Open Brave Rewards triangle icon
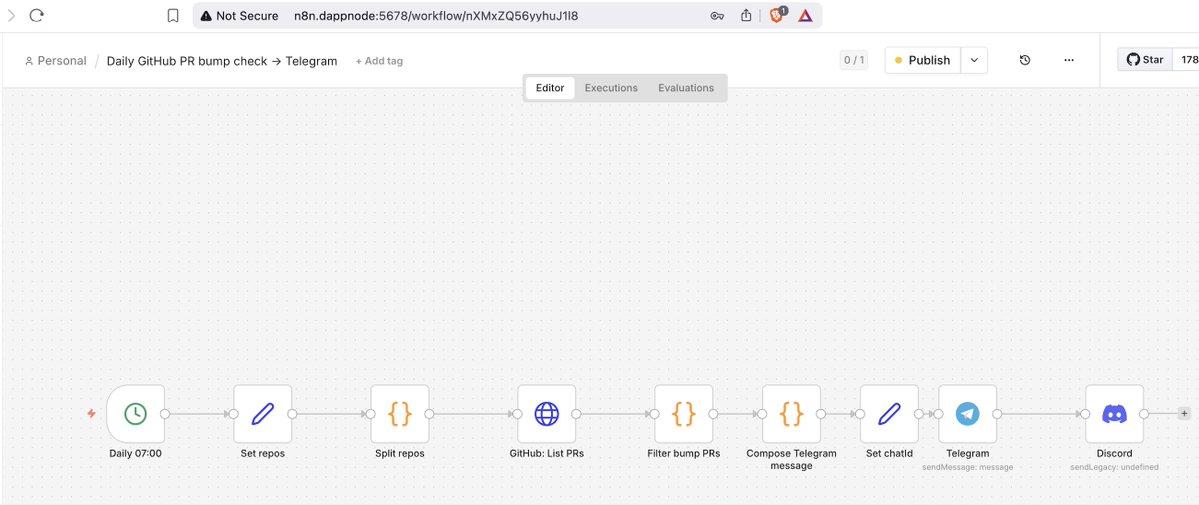 805,15
